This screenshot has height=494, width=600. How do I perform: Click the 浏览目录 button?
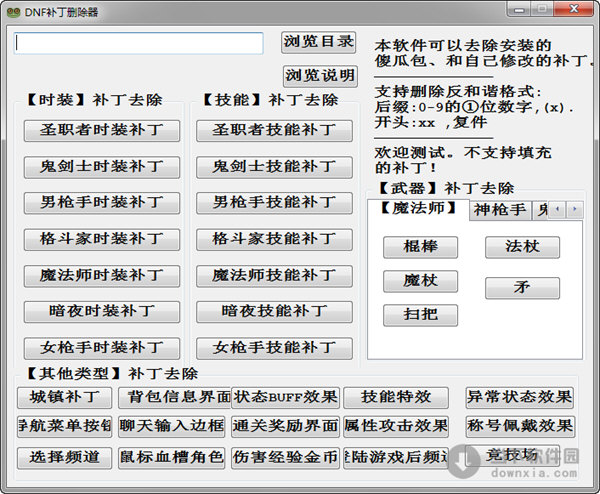[x=318, y=42]
